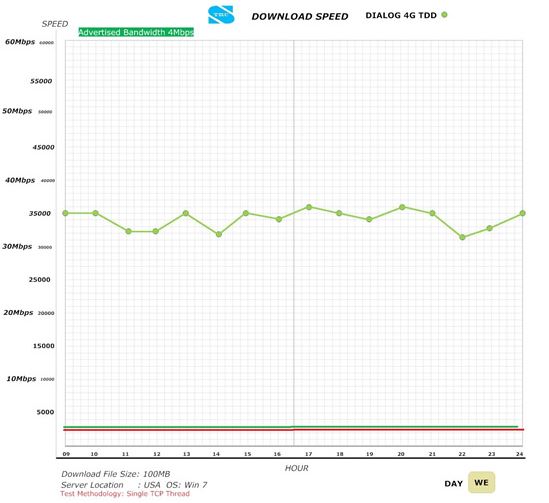Click the Test Methodology text
The image size is (549, 503).
click(x=125, y=494)
